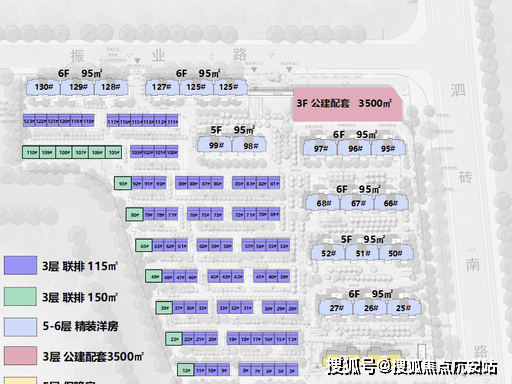Click the pink 3层 公建配套3500㎡ legend swatch

(x=20, y=356)
